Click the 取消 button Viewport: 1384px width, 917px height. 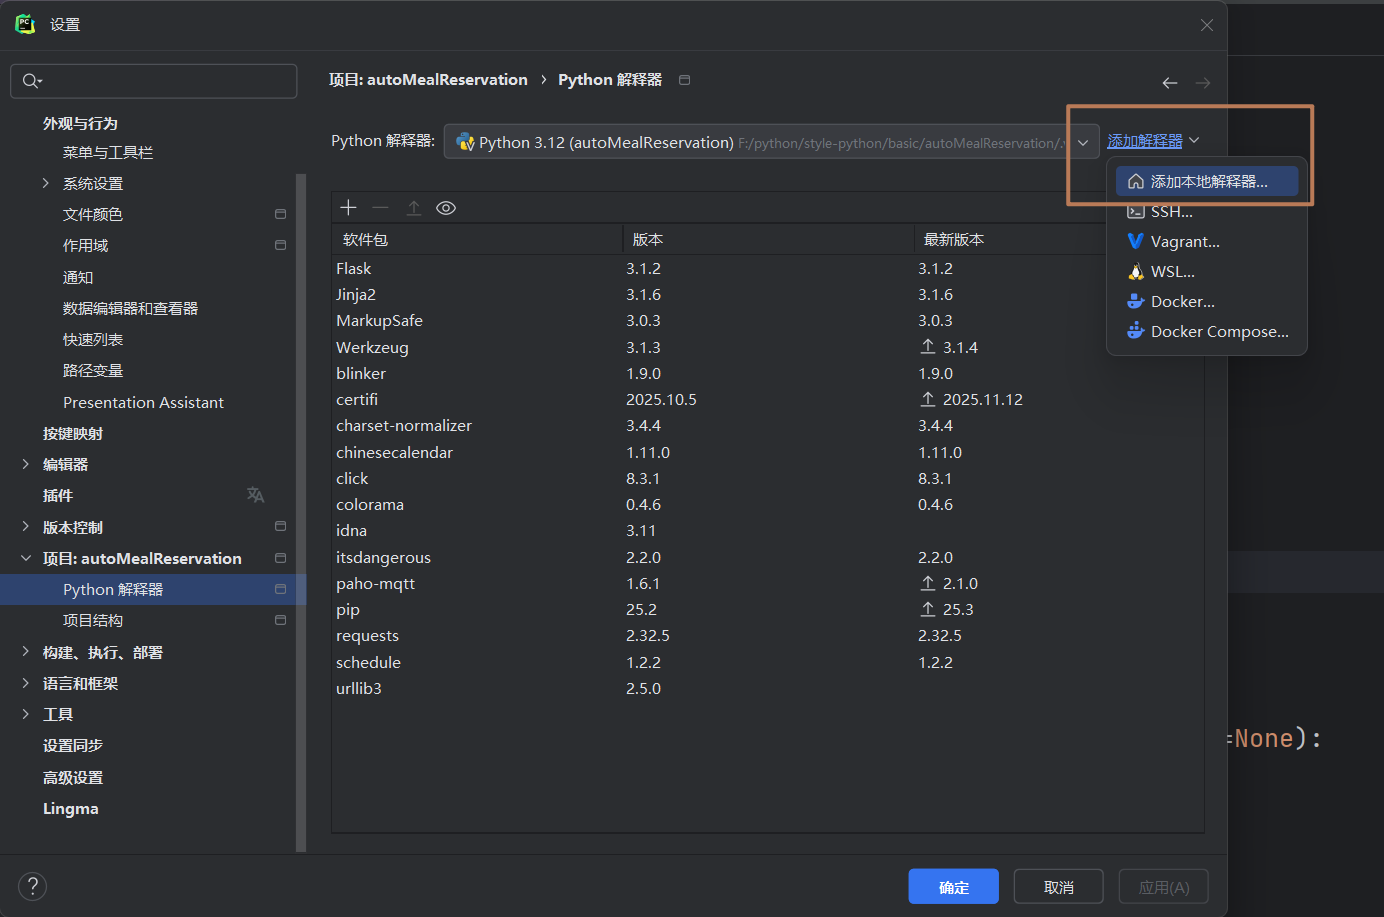tap(1058, 887)
